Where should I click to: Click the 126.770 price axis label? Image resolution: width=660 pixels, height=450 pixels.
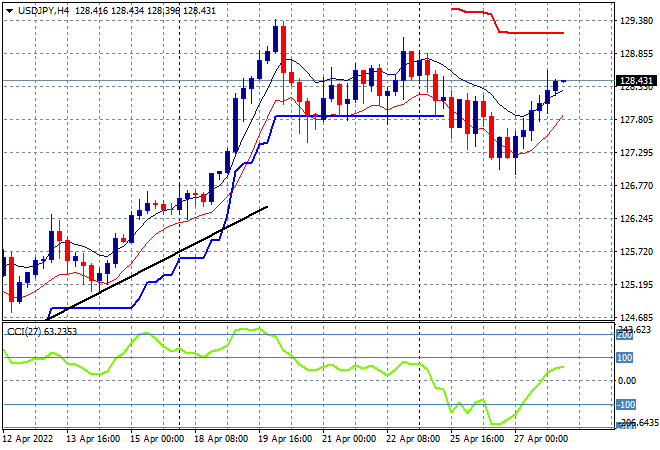point(636,186)
